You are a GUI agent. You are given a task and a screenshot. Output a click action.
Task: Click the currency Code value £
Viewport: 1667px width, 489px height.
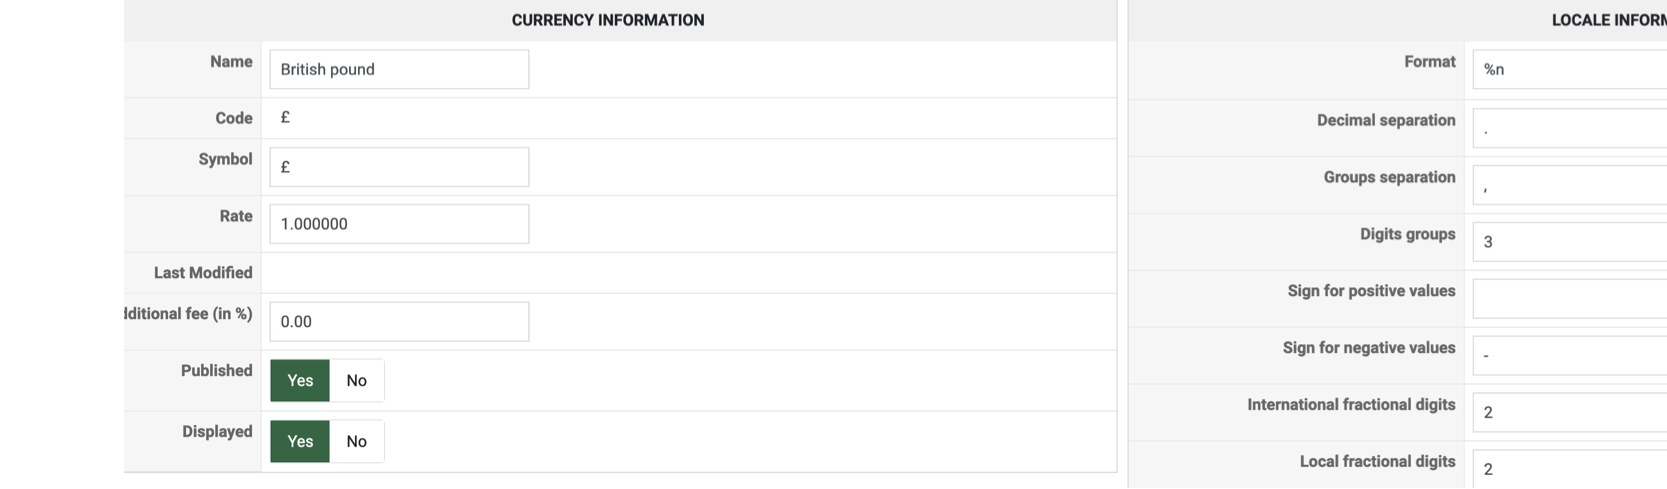[x=285, y=118]
